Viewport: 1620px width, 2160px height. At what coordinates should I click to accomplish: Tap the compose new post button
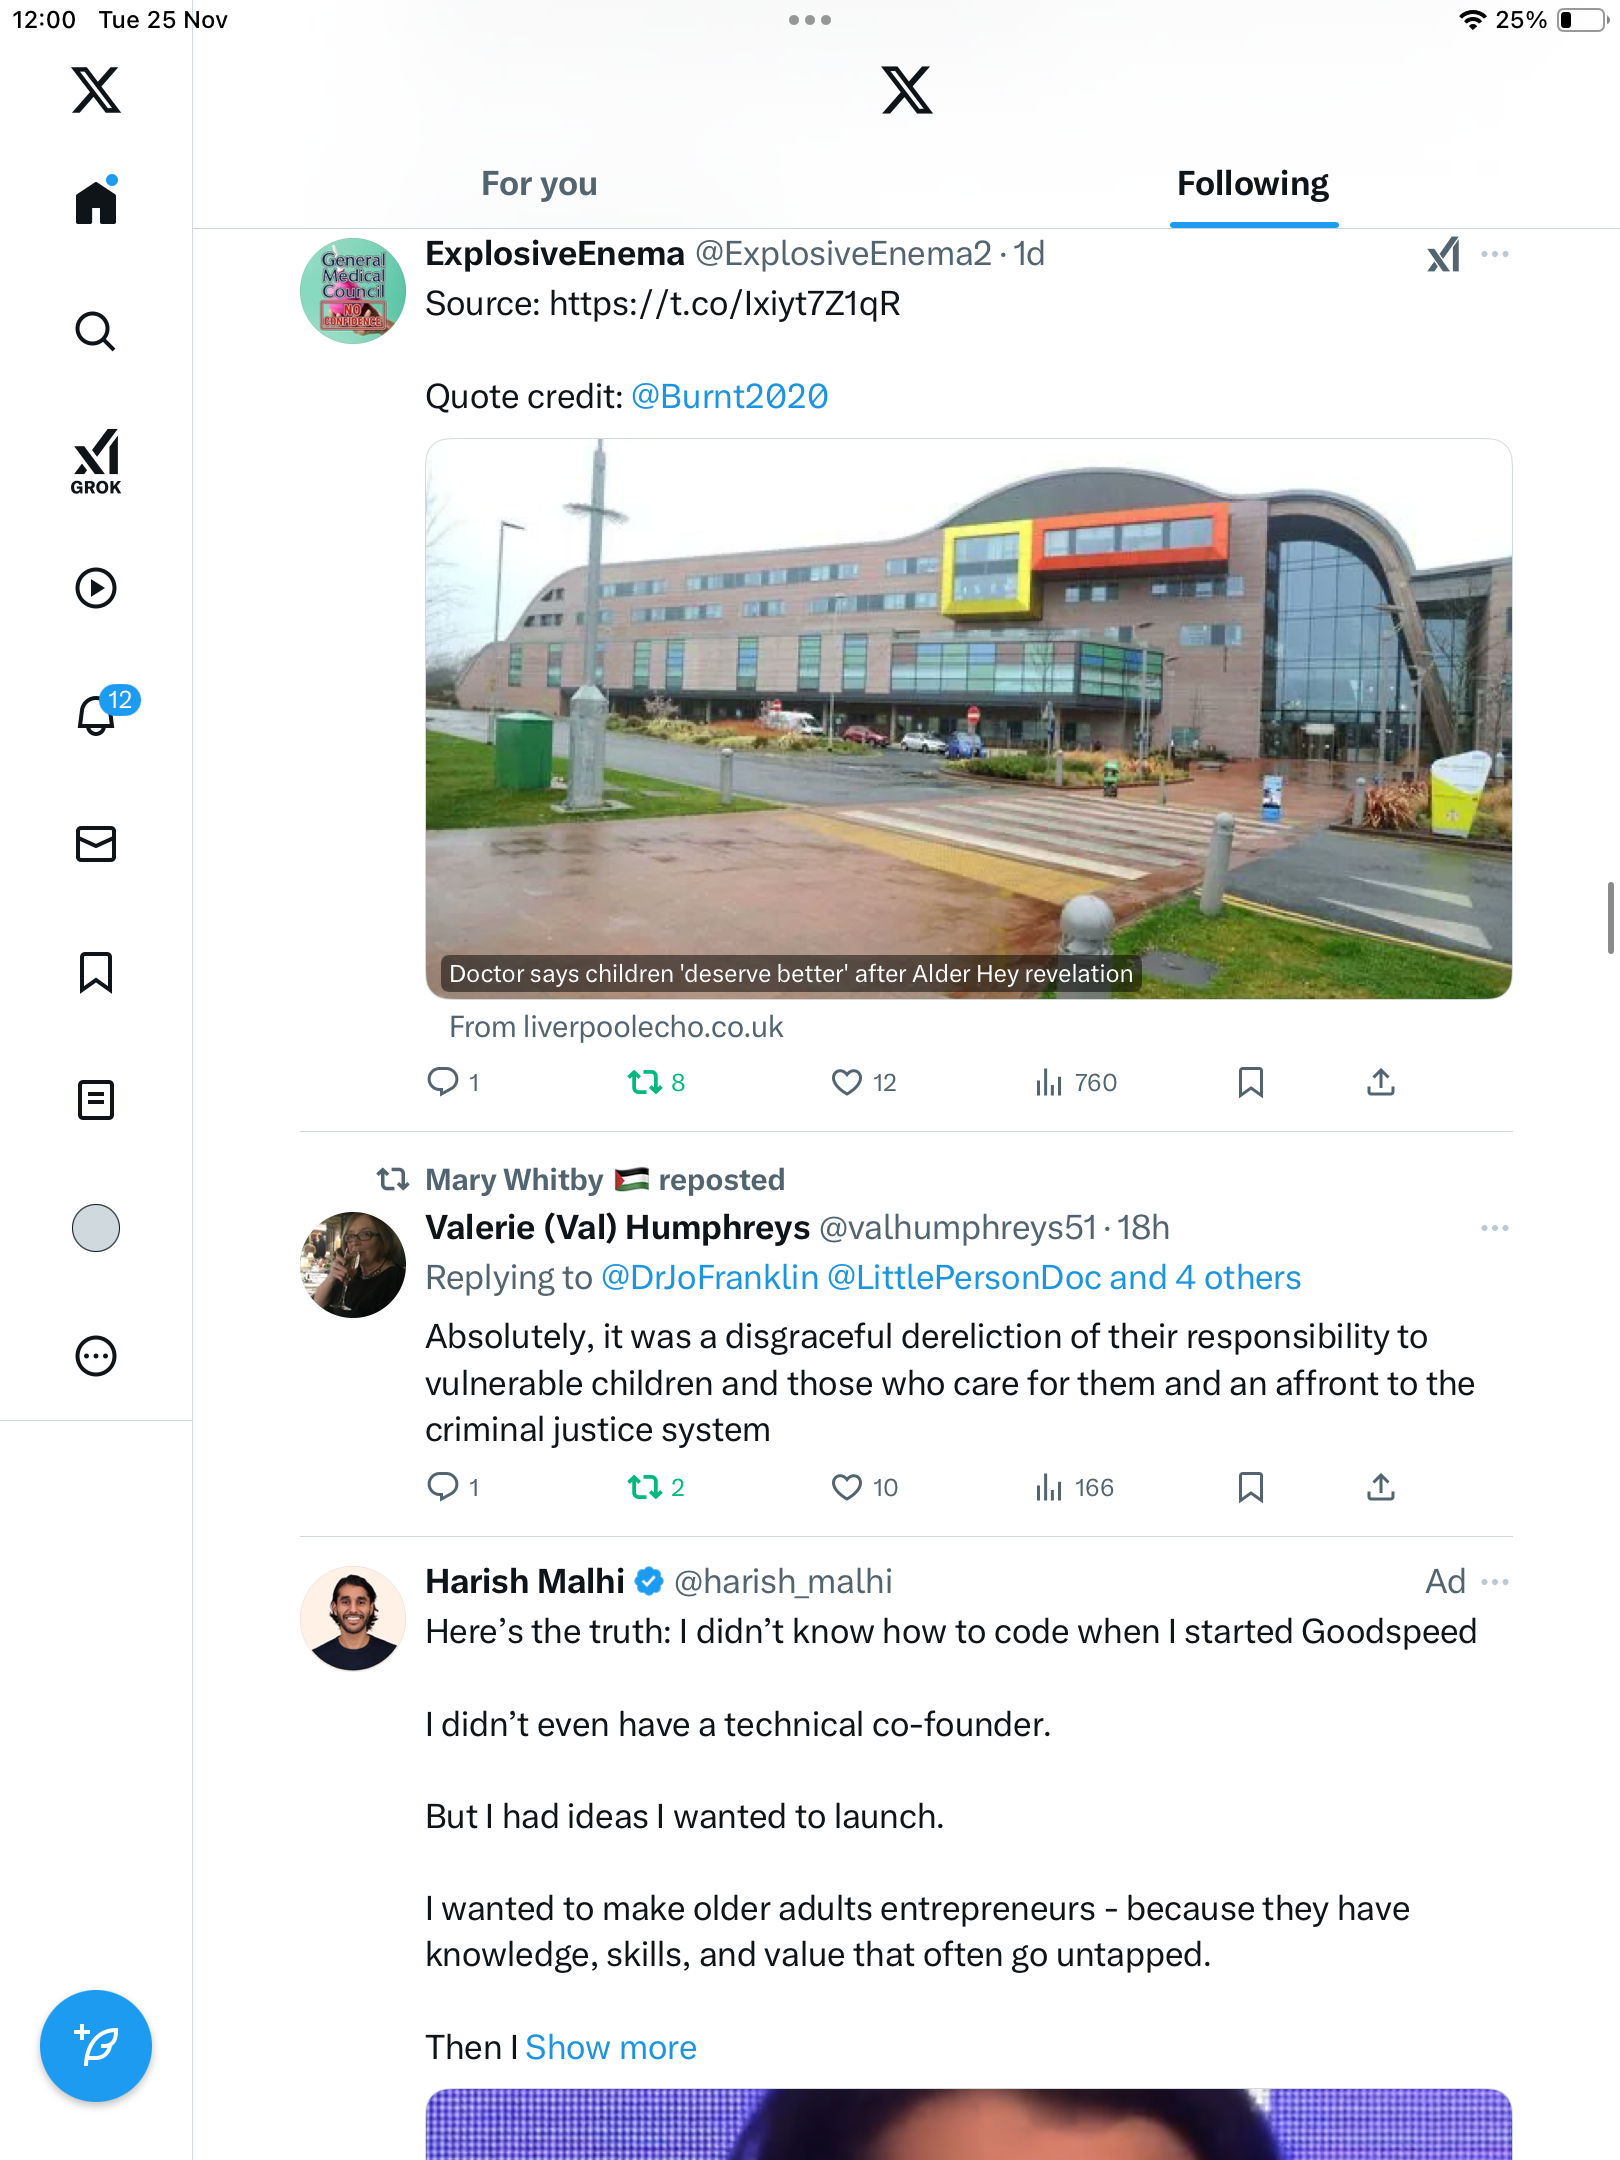[x=96, y=2045]
